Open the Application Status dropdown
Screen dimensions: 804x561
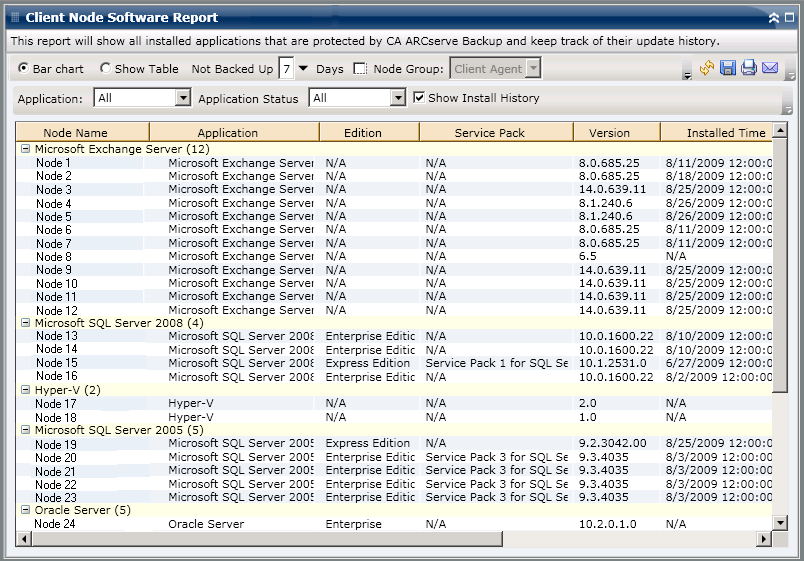click(396, 98)
